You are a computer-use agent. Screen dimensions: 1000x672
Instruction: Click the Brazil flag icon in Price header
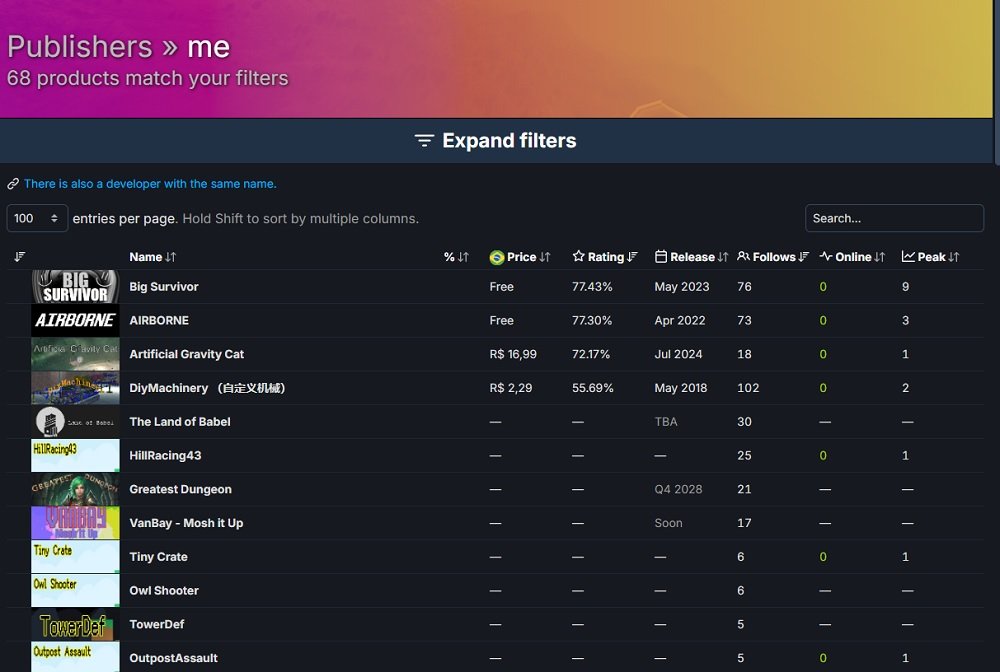[x=496, y=257]
